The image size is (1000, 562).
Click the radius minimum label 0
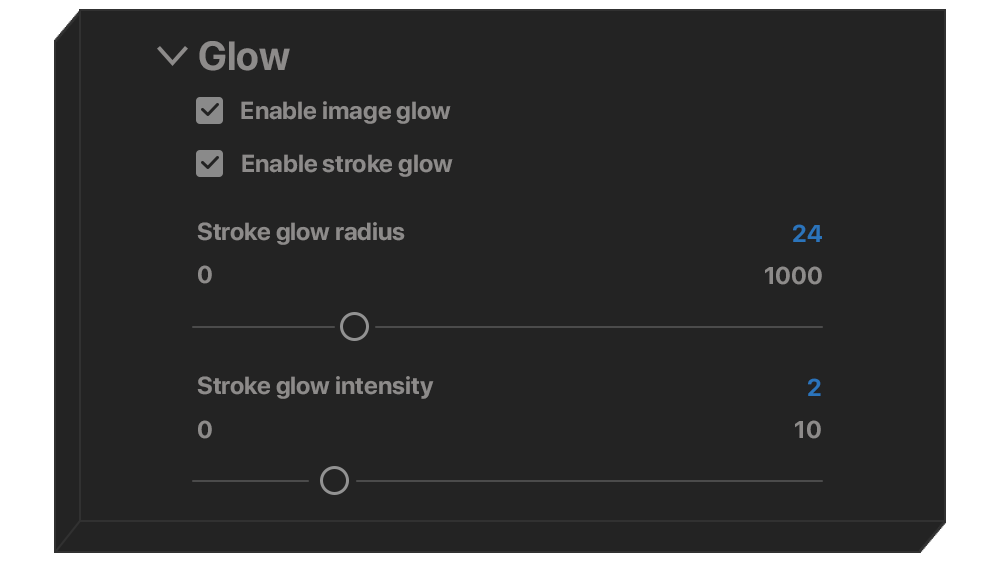pos(205,276)
